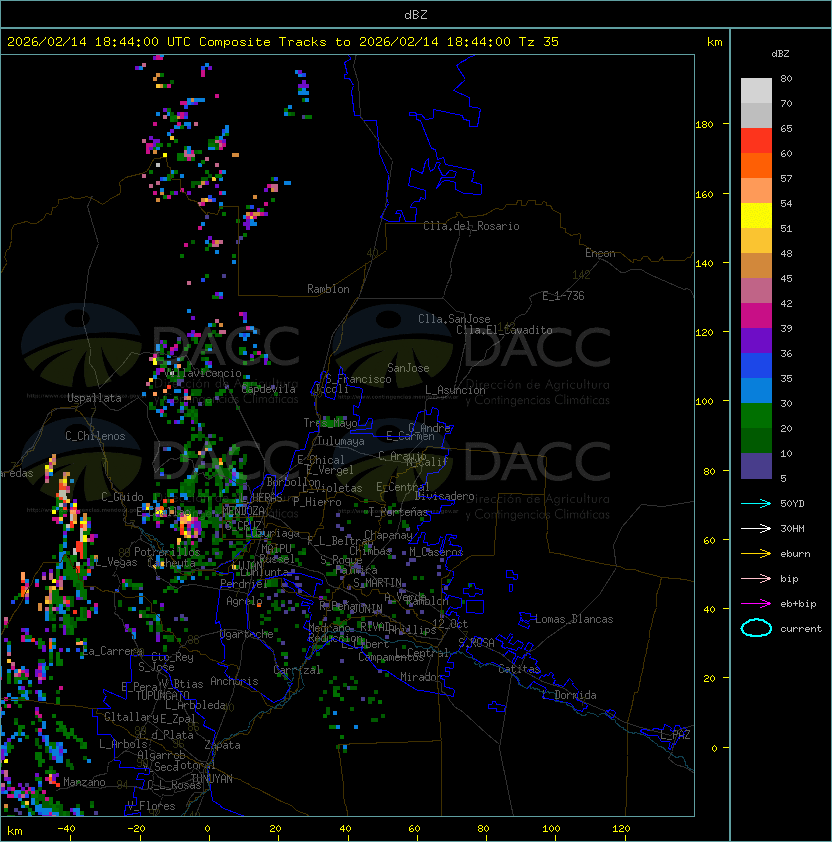Click the 'dBZ' title at top

pyautogui.click(x=416, y=14)
